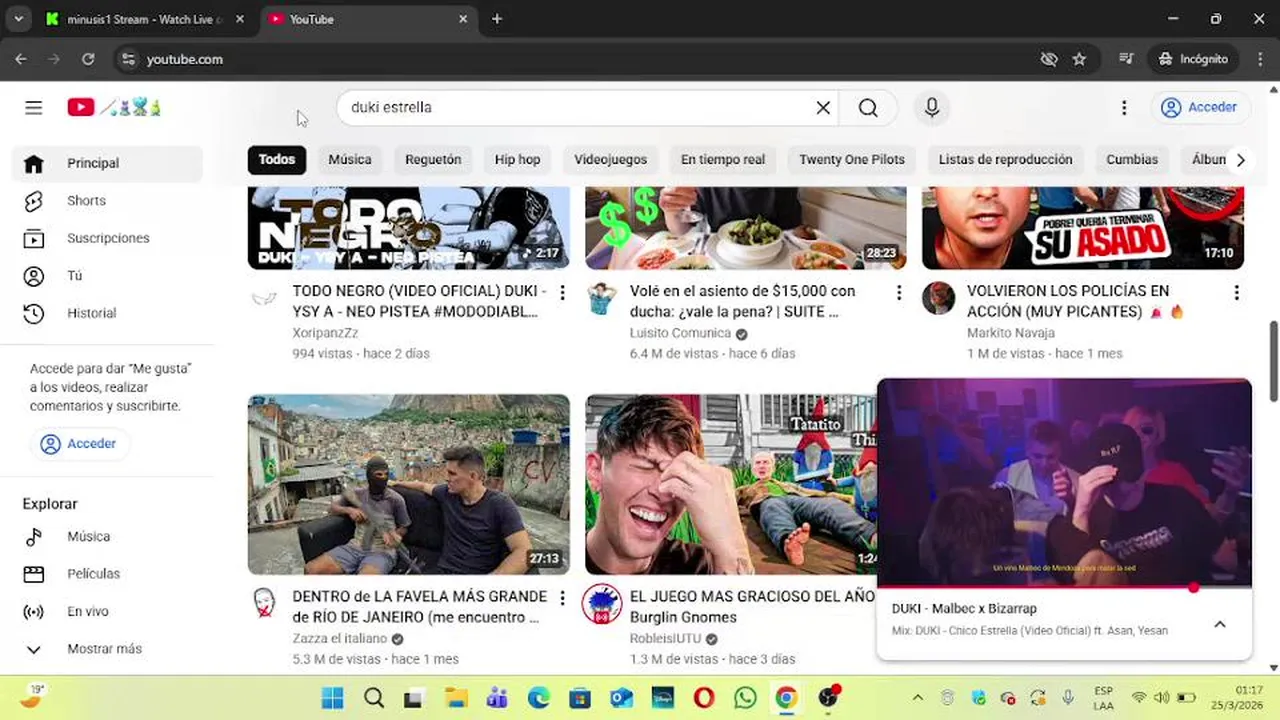Click the top-right Acceder button
Image resolution: width=1280 pixels, height=720 pixels.
[1200, 107]
